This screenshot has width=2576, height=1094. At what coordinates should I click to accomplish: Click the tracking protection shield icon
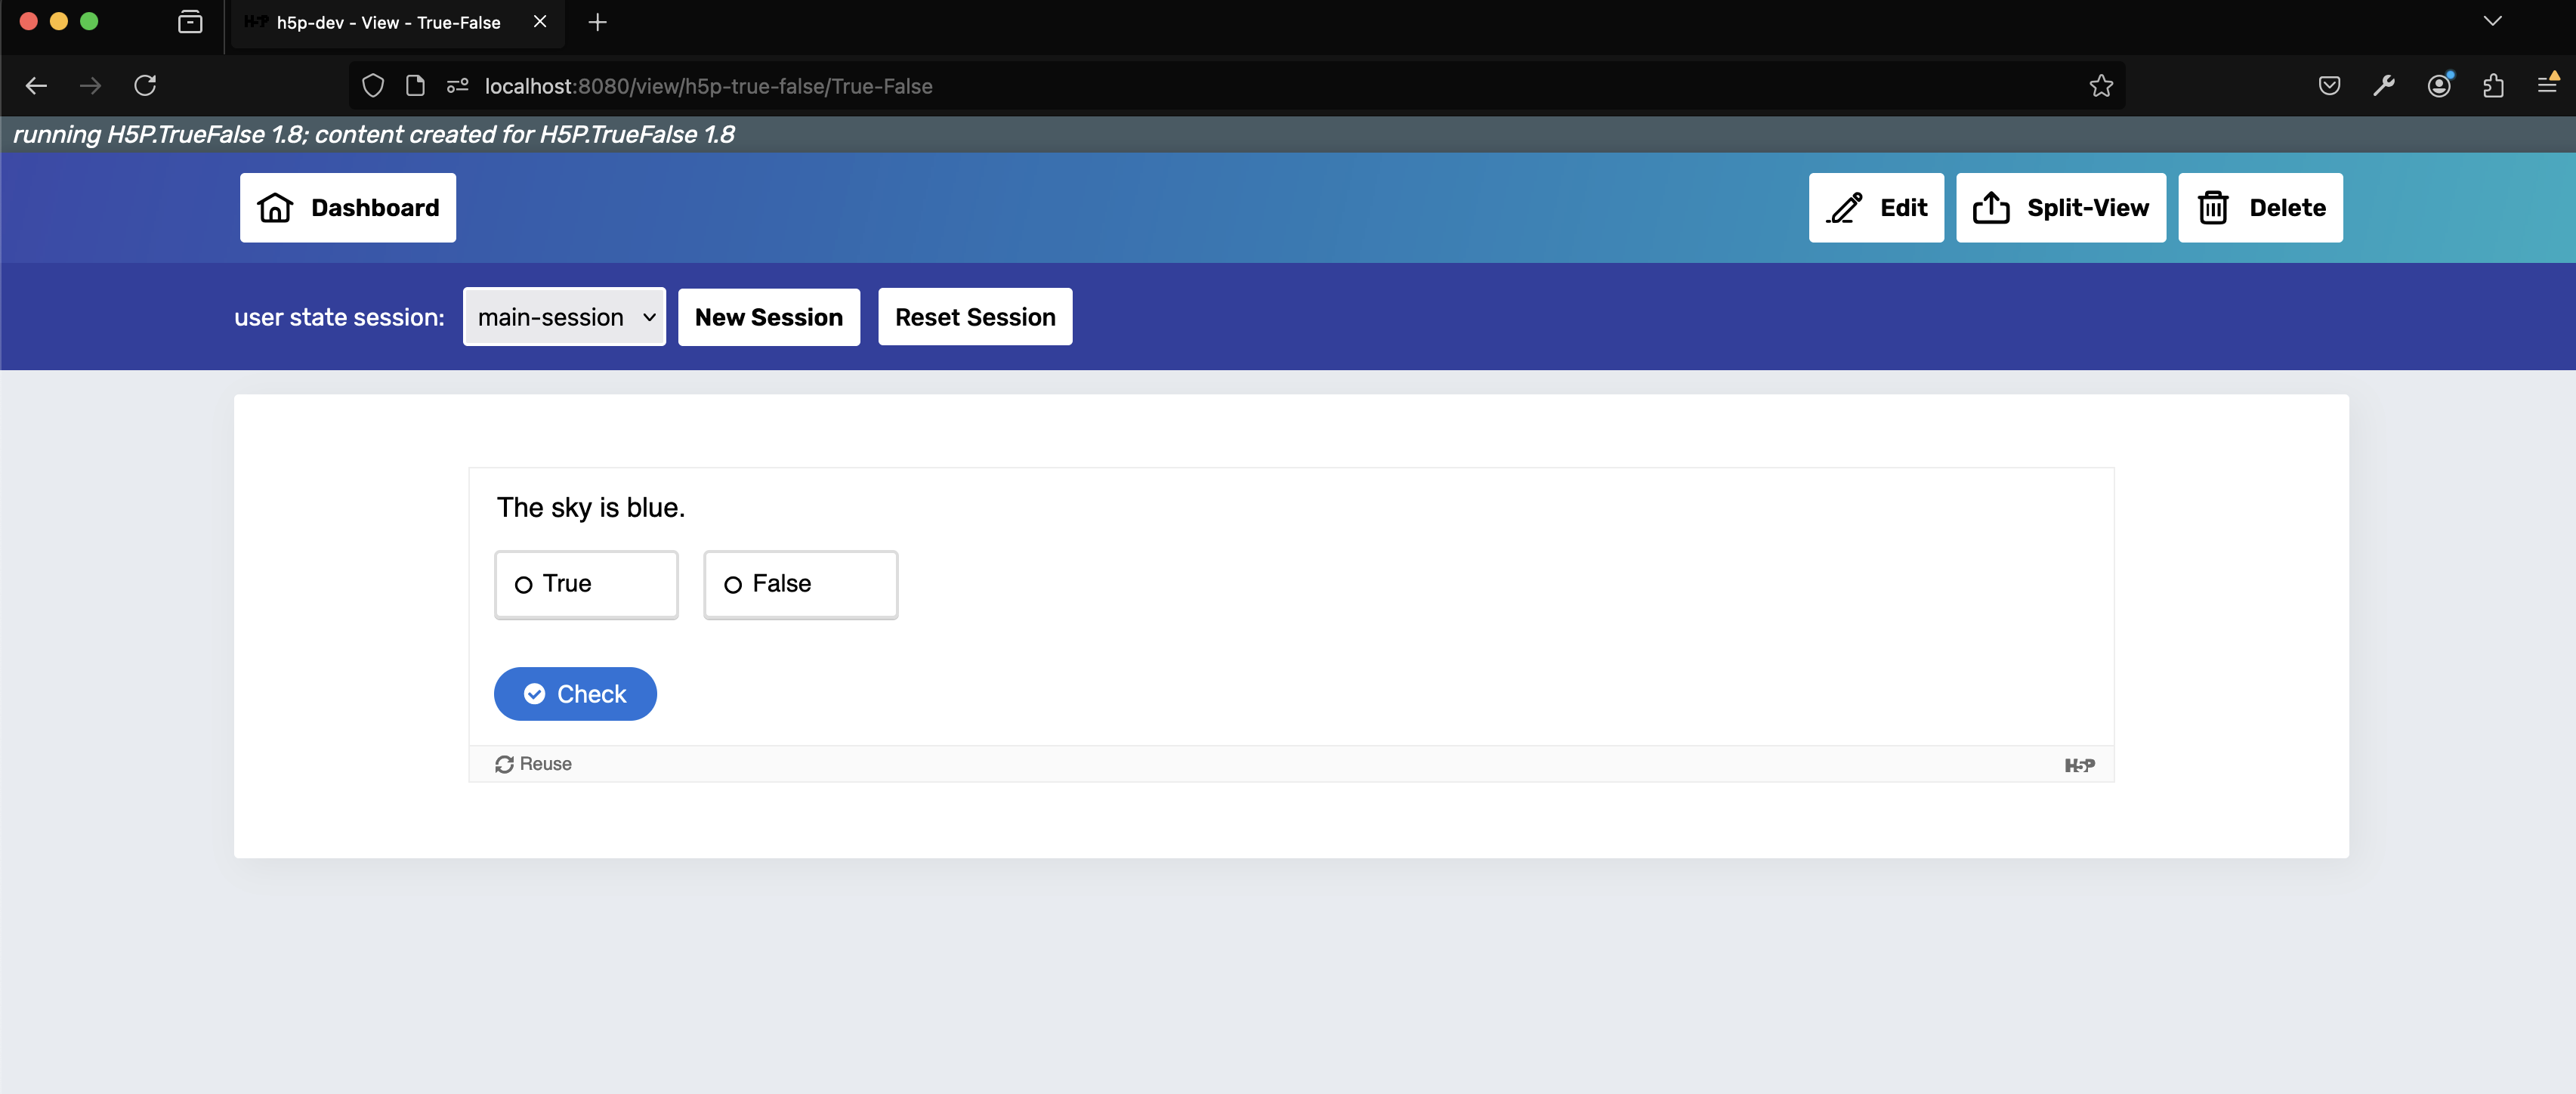coord(373,86)
